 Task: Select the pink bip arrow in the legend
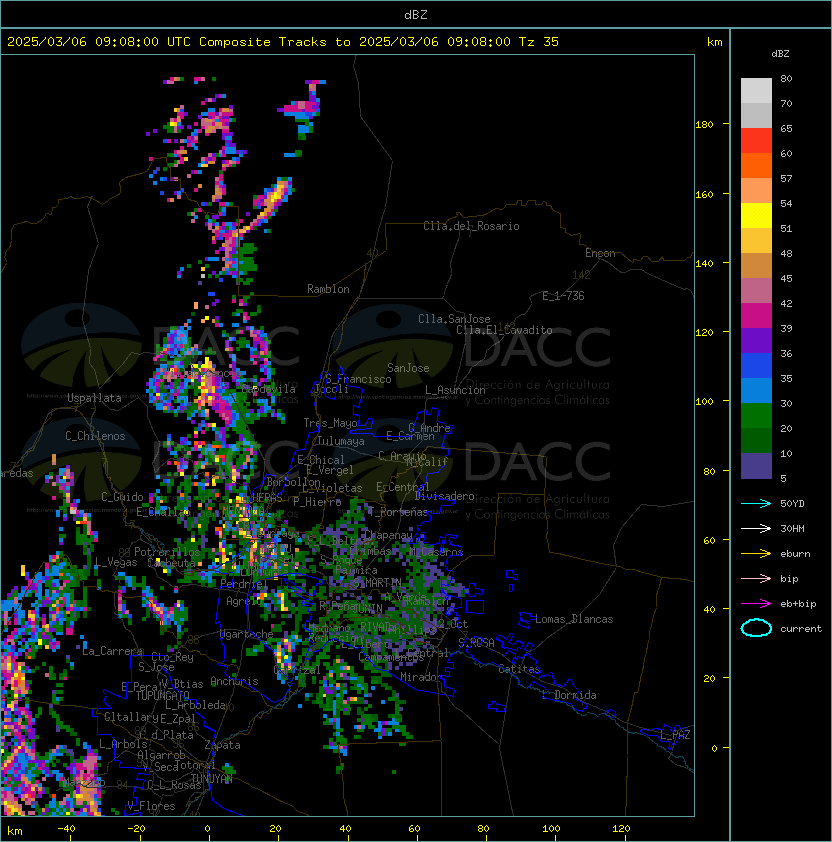pos(756,578)
